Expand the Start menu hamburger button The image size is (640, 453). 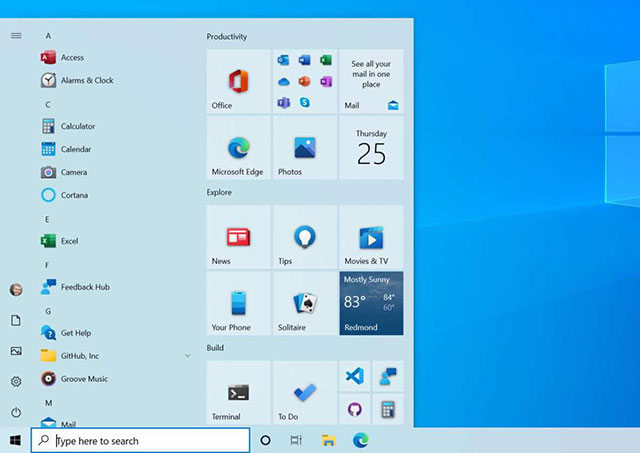(16, 36)
